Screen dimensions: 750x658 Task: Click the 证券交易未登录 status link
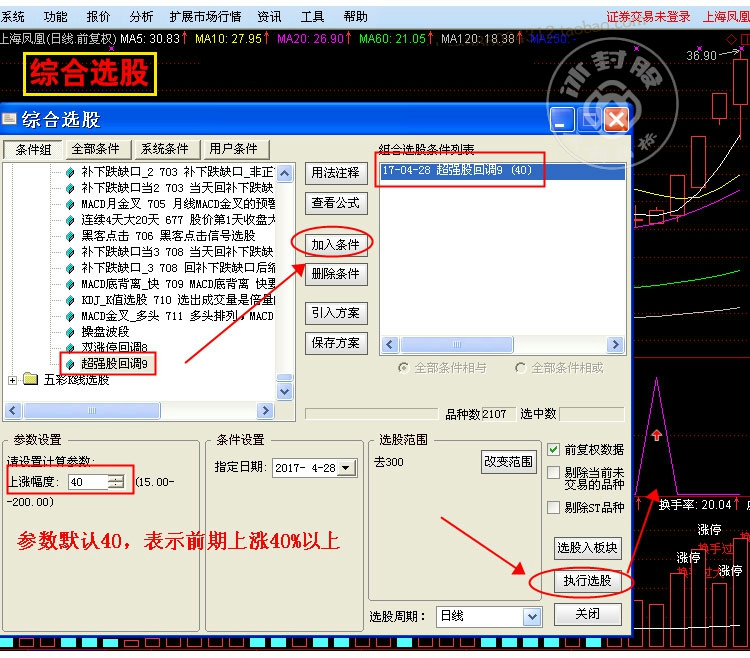click(x=649, y=17)
